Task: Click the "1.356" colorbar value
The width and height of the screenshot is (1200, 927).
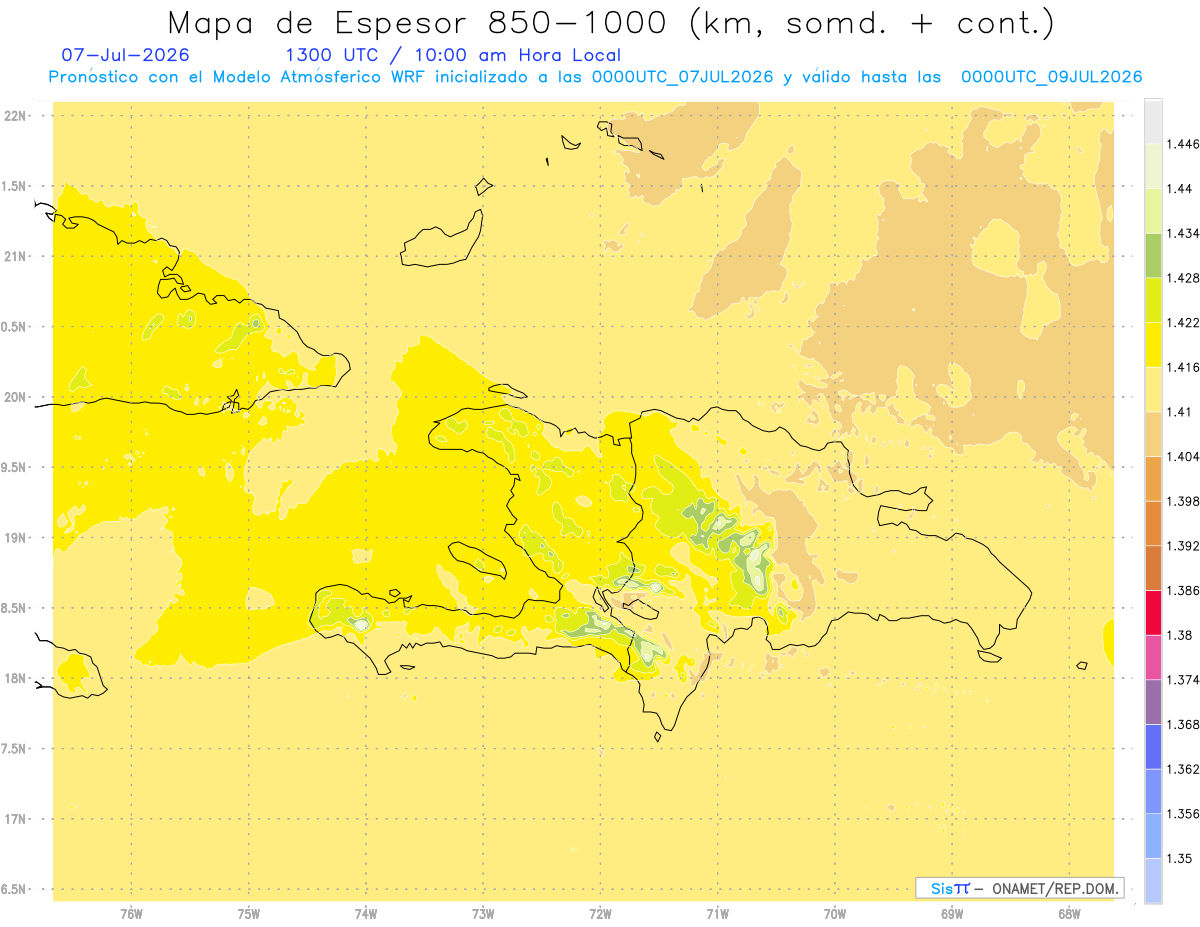Action: 1182,814
